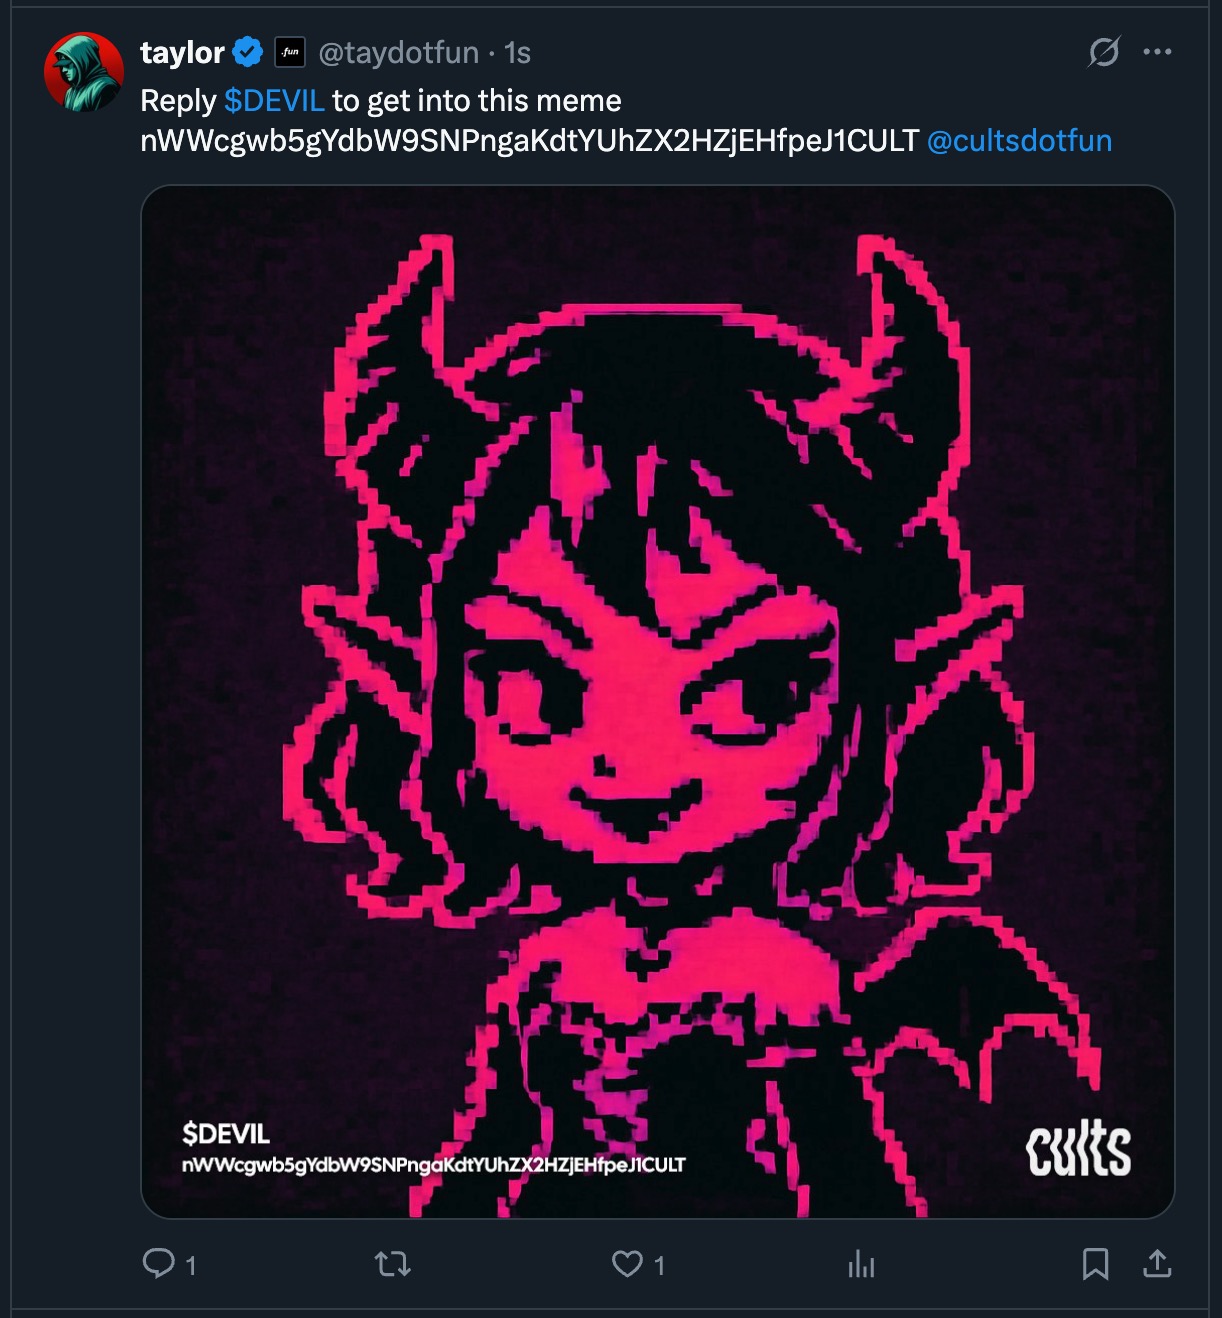Open the three-dot more options menu
This screenshot has height=1318, width=1222.
(1157, 52)
